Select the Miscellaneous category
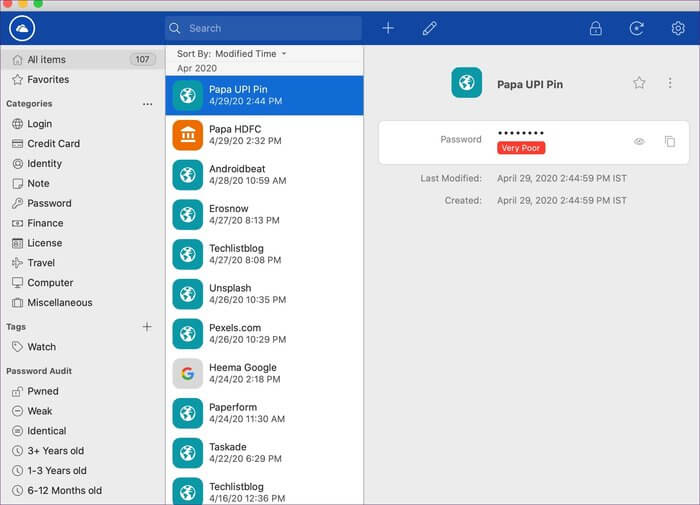The image size is (700, 505). (x=81, y=303)
